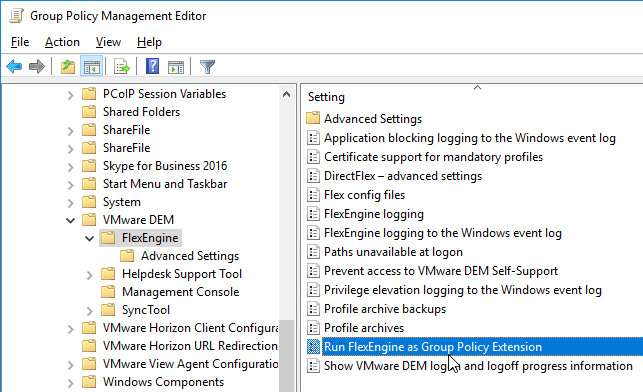Click the Advanced Settings folder icon in Setting list

(313, 119)
